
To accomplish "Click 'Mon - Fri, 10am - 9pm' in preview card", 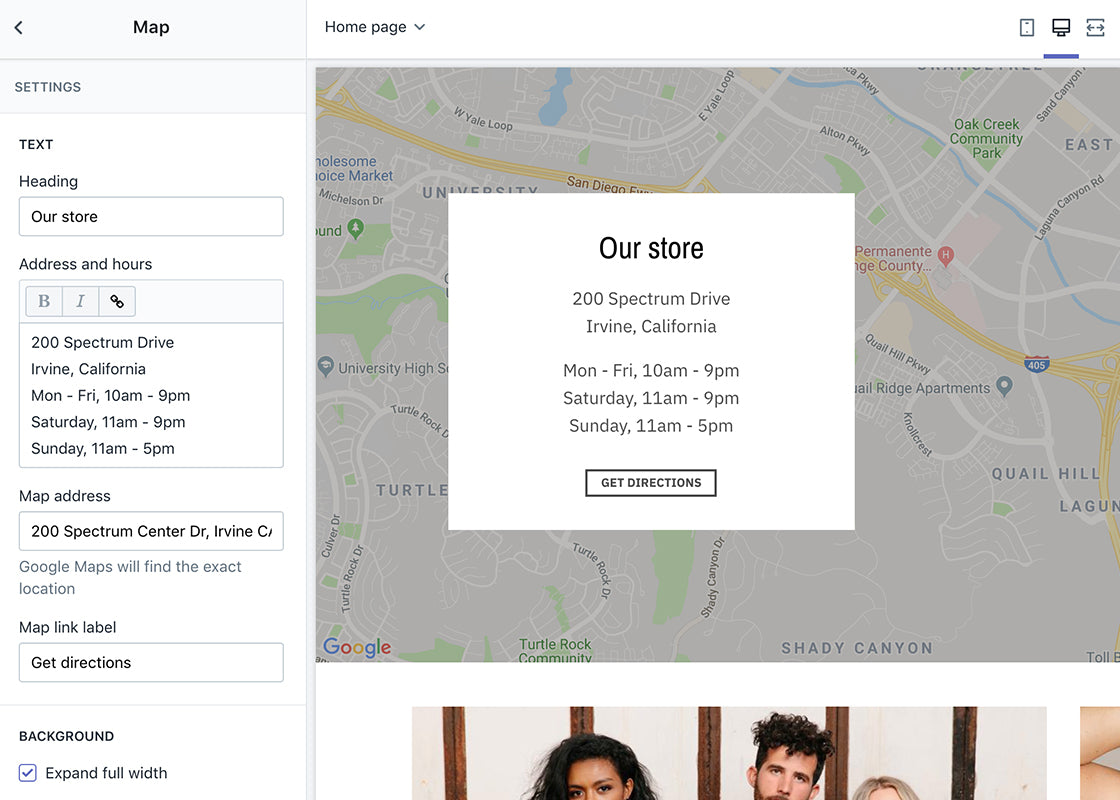I will (x=651, y=371).
